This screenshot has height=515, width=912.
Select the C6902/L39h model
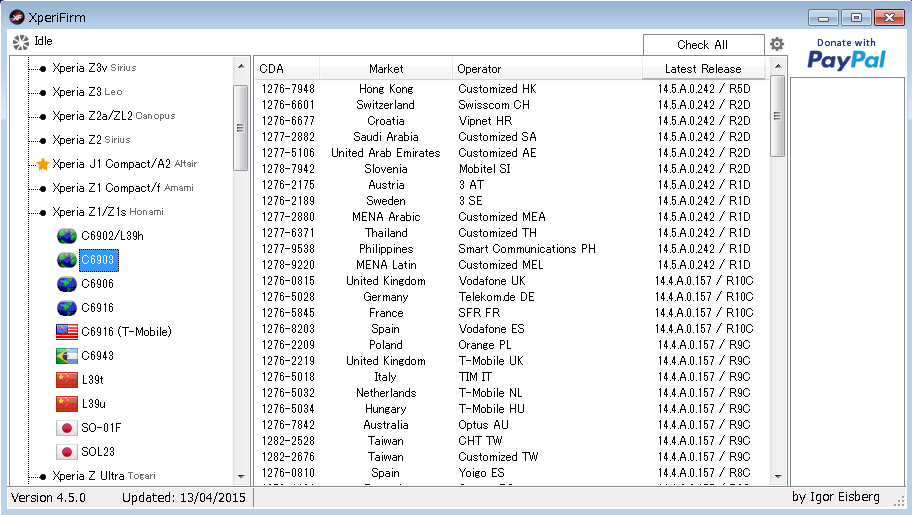click(112, 236)
